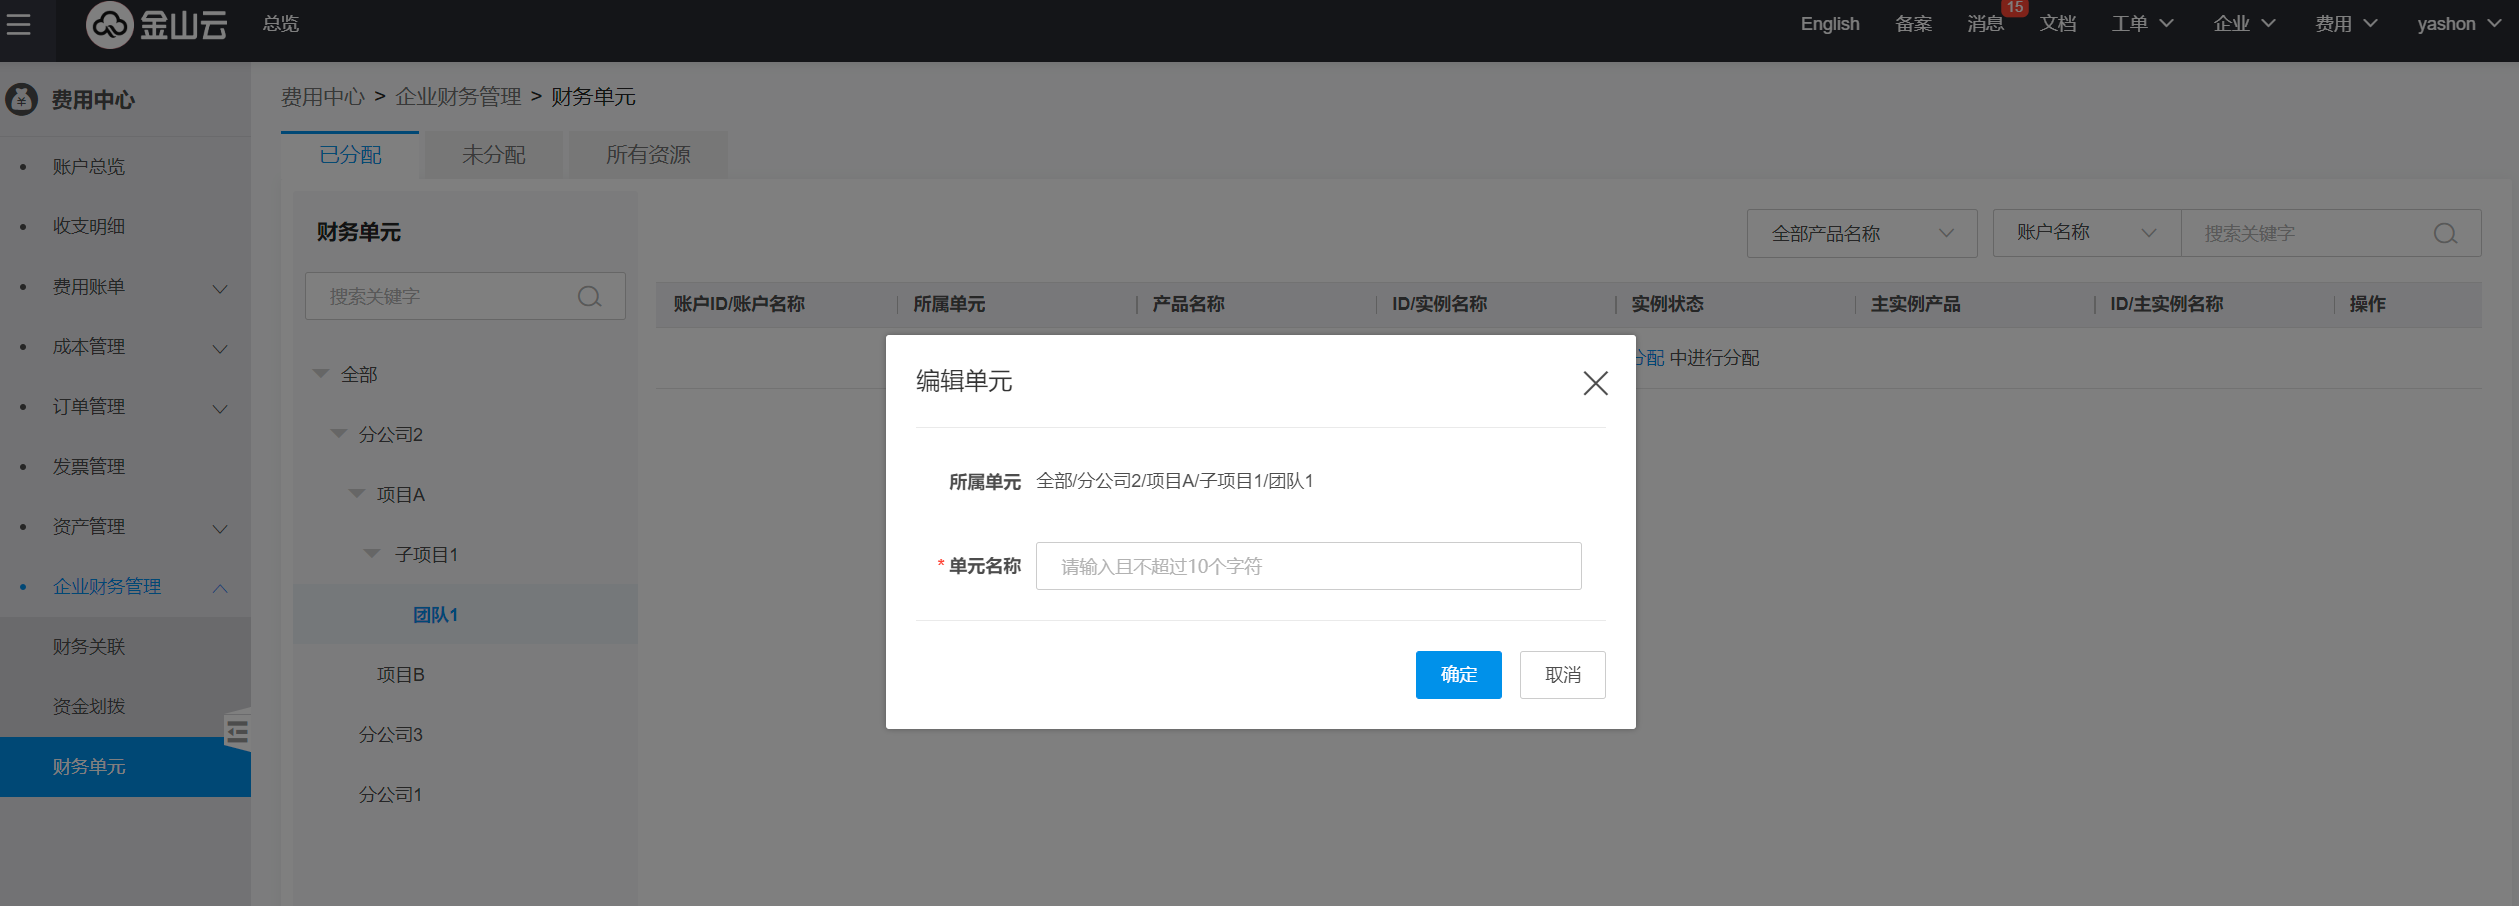Open the hamburger navigation menu
The image size is (2519, 906).
(18, 24)
